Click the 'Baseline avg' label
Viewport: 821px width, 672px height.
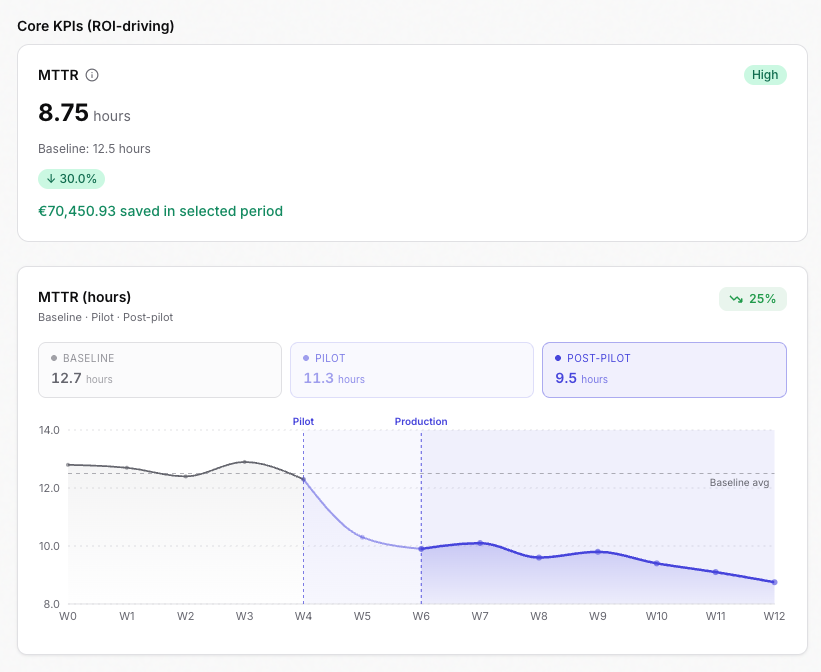point(739,482)
